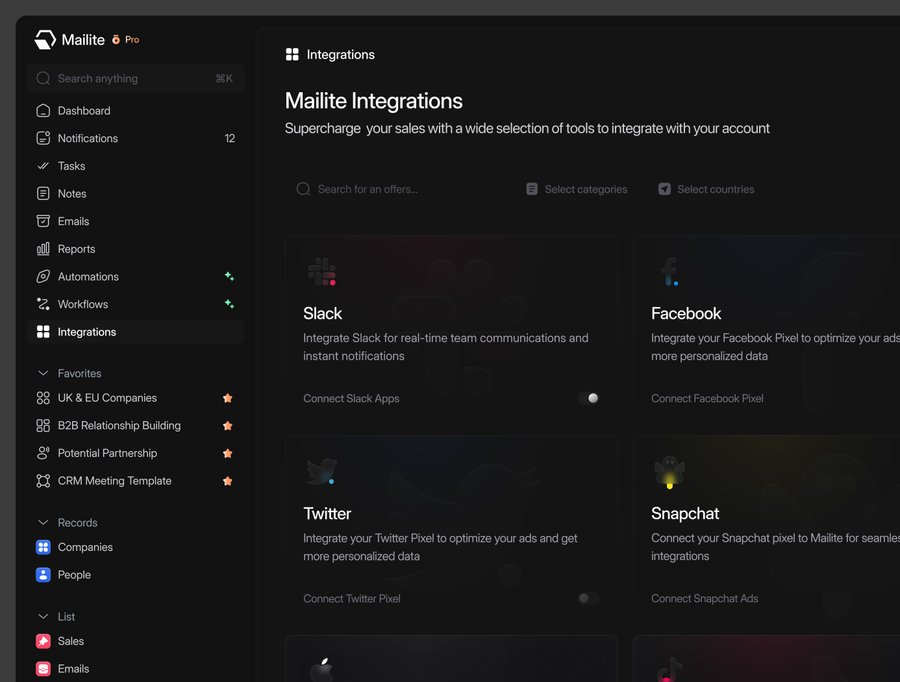Unfavorite Potential Partnership star
Image resolution: width=900 pixels, height=682 pixels.
coord(228,453)
